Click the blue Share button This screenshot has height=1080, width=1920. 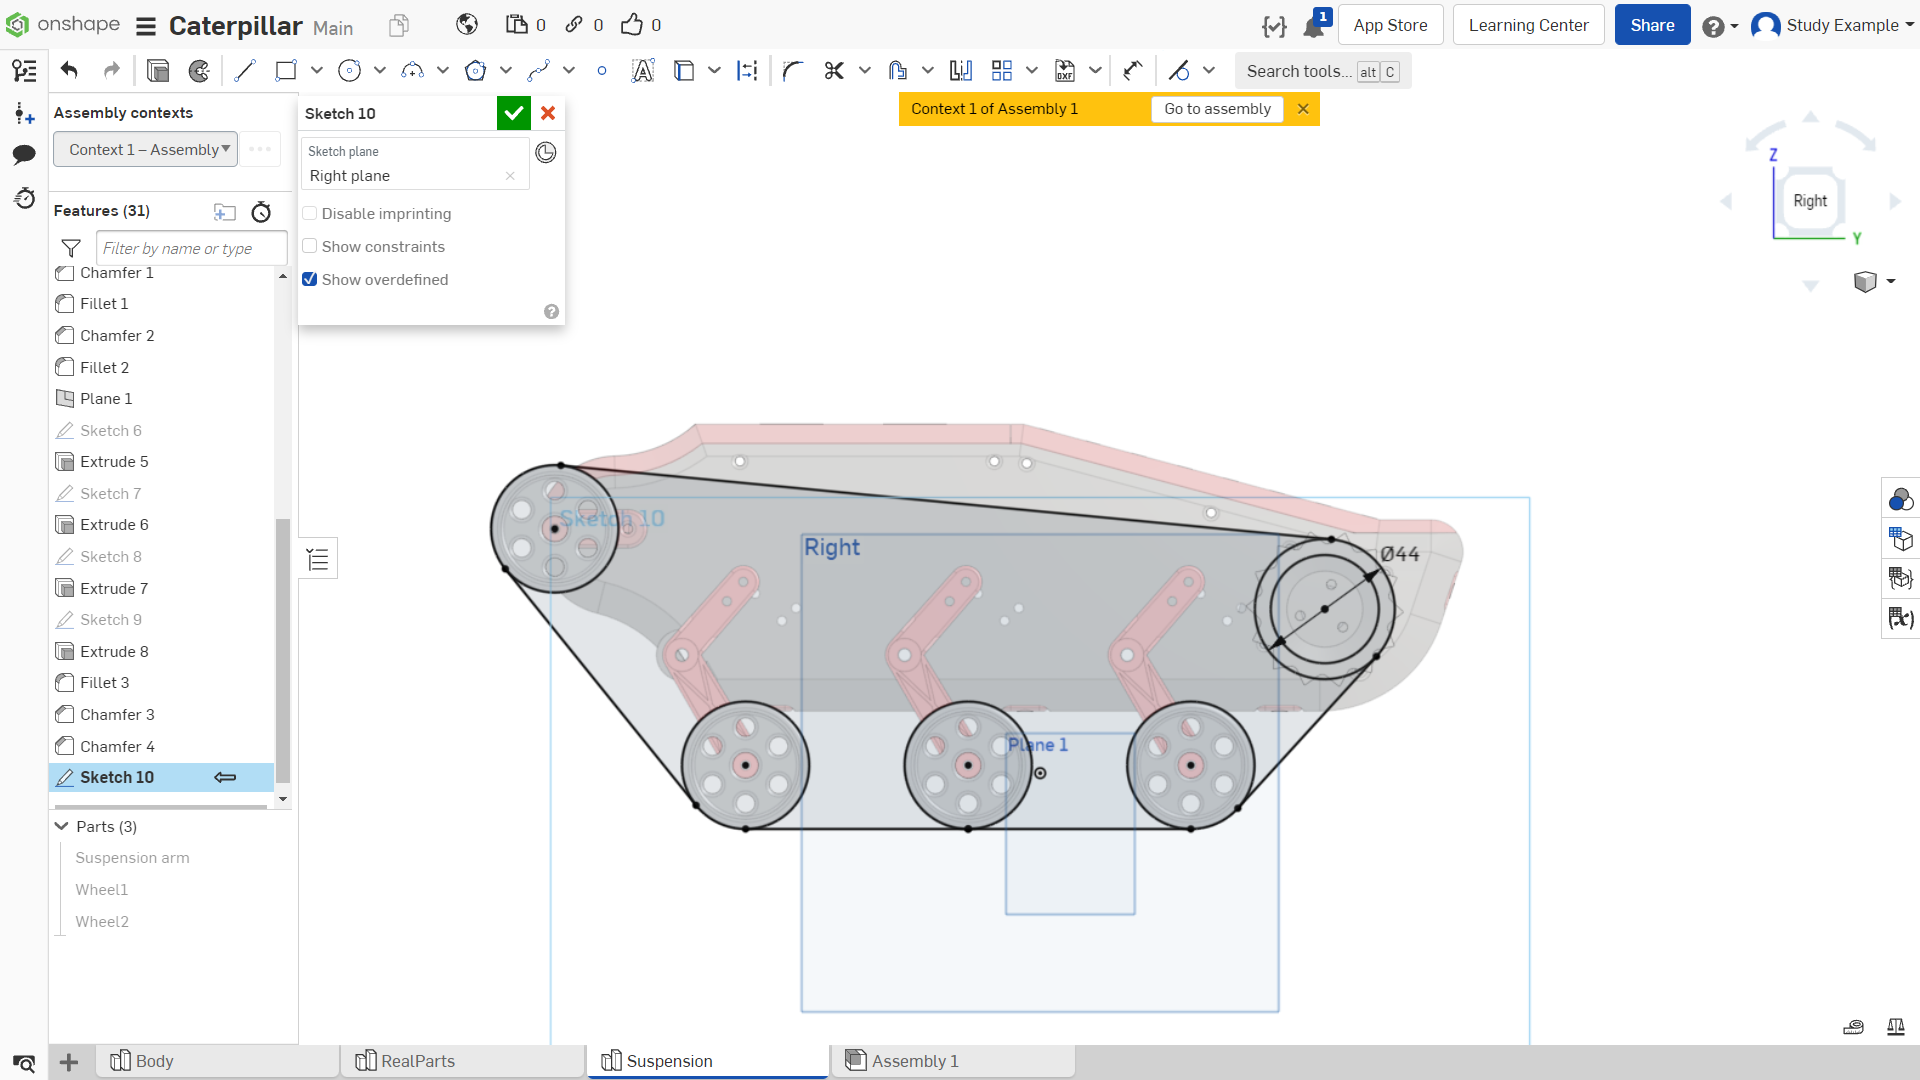tap(1652, 25)
